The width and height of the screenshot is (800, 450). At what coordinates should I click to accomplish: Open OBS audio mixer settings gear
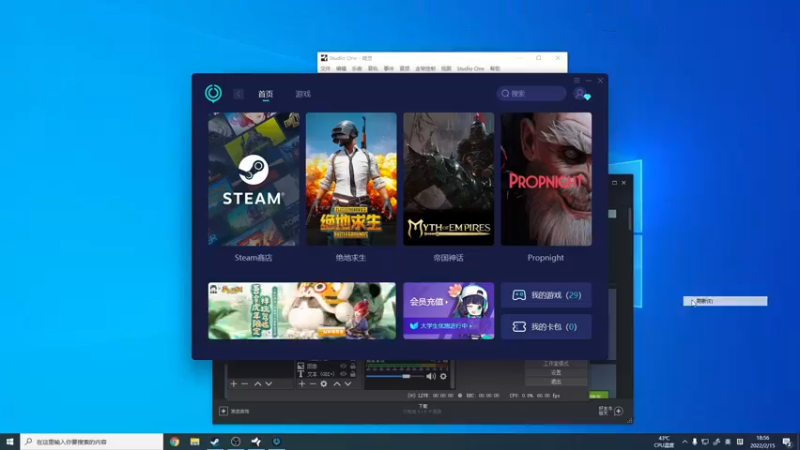(x=443, y=377)
